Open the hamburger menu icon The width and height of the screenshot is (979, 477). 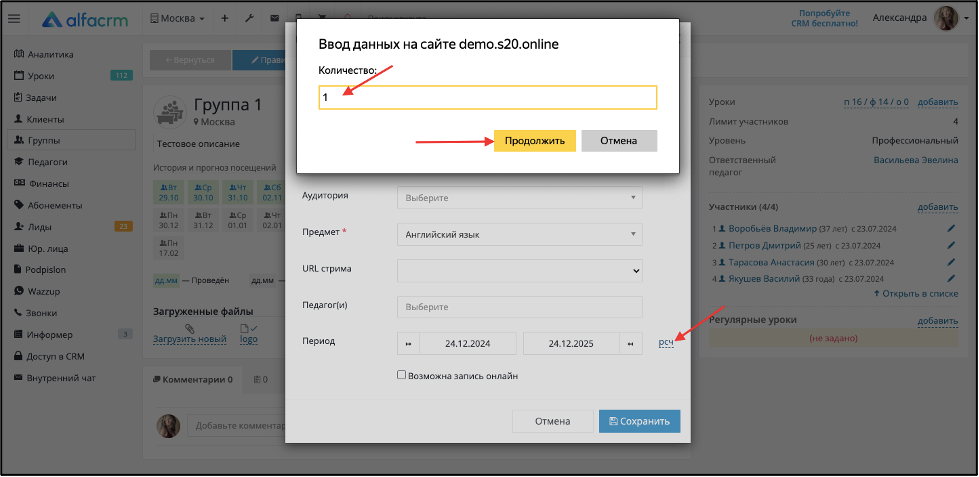(14, 19)
